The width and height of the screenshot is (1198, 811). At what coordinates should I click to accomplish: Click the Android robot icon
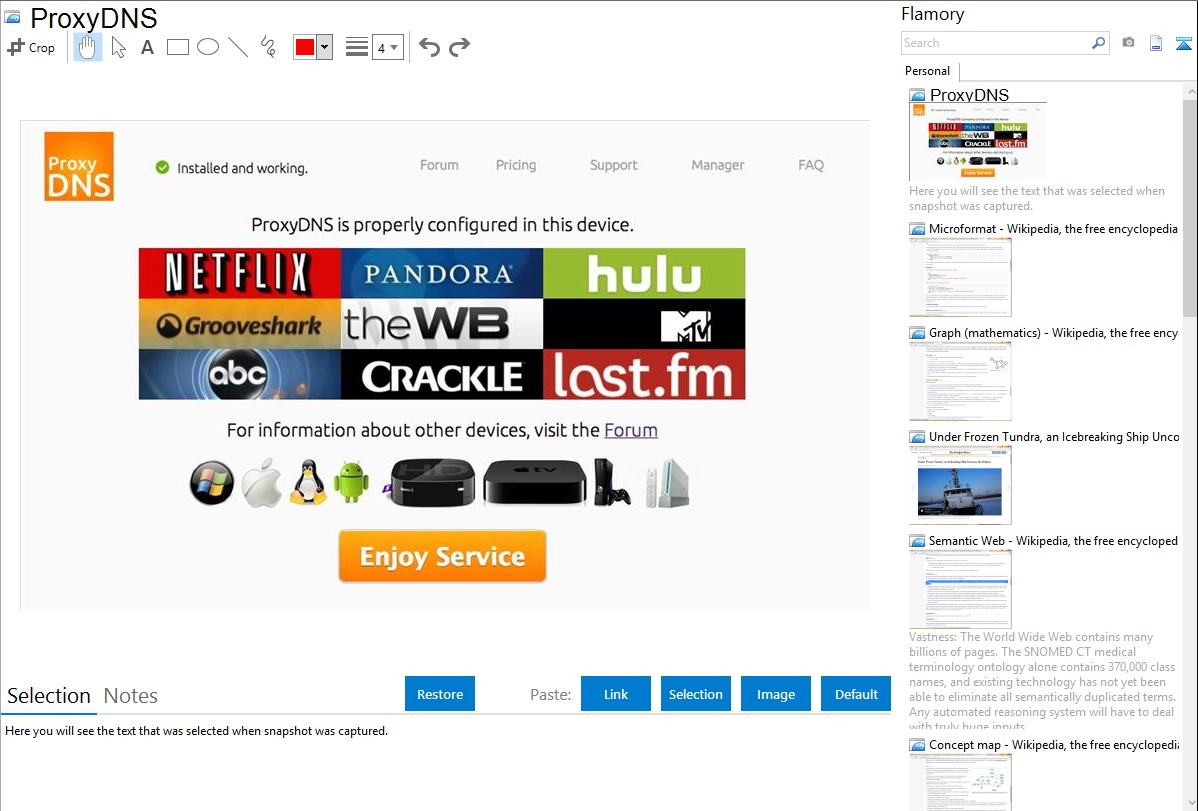pos(351,482)
